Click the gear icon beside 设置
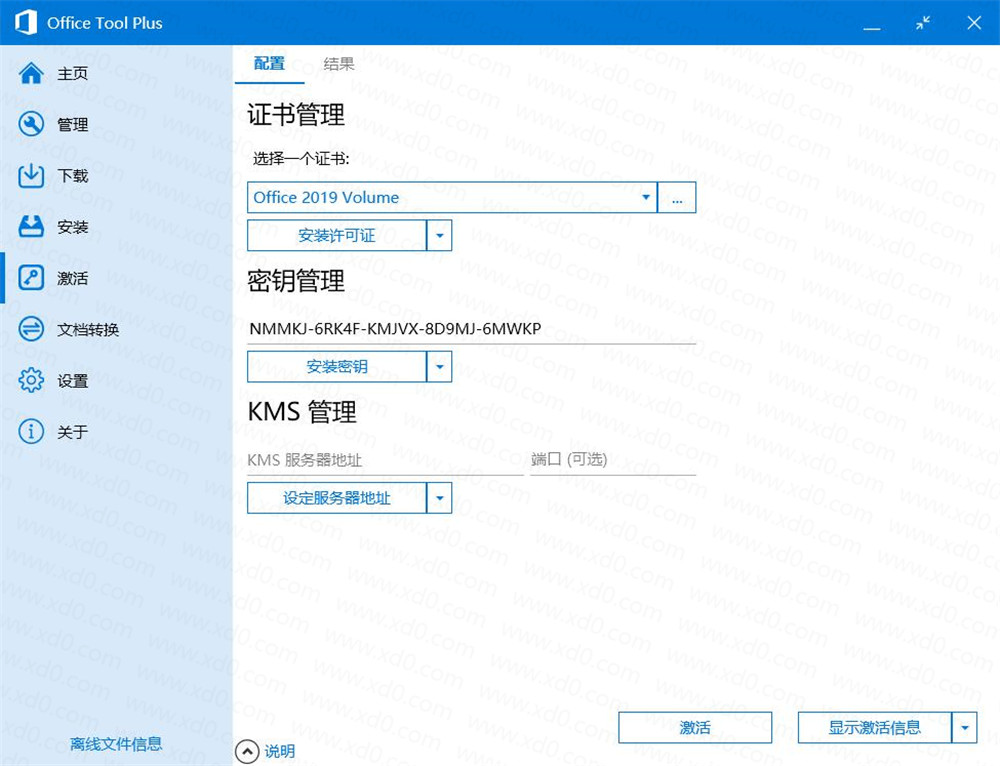 coord(31,381)
